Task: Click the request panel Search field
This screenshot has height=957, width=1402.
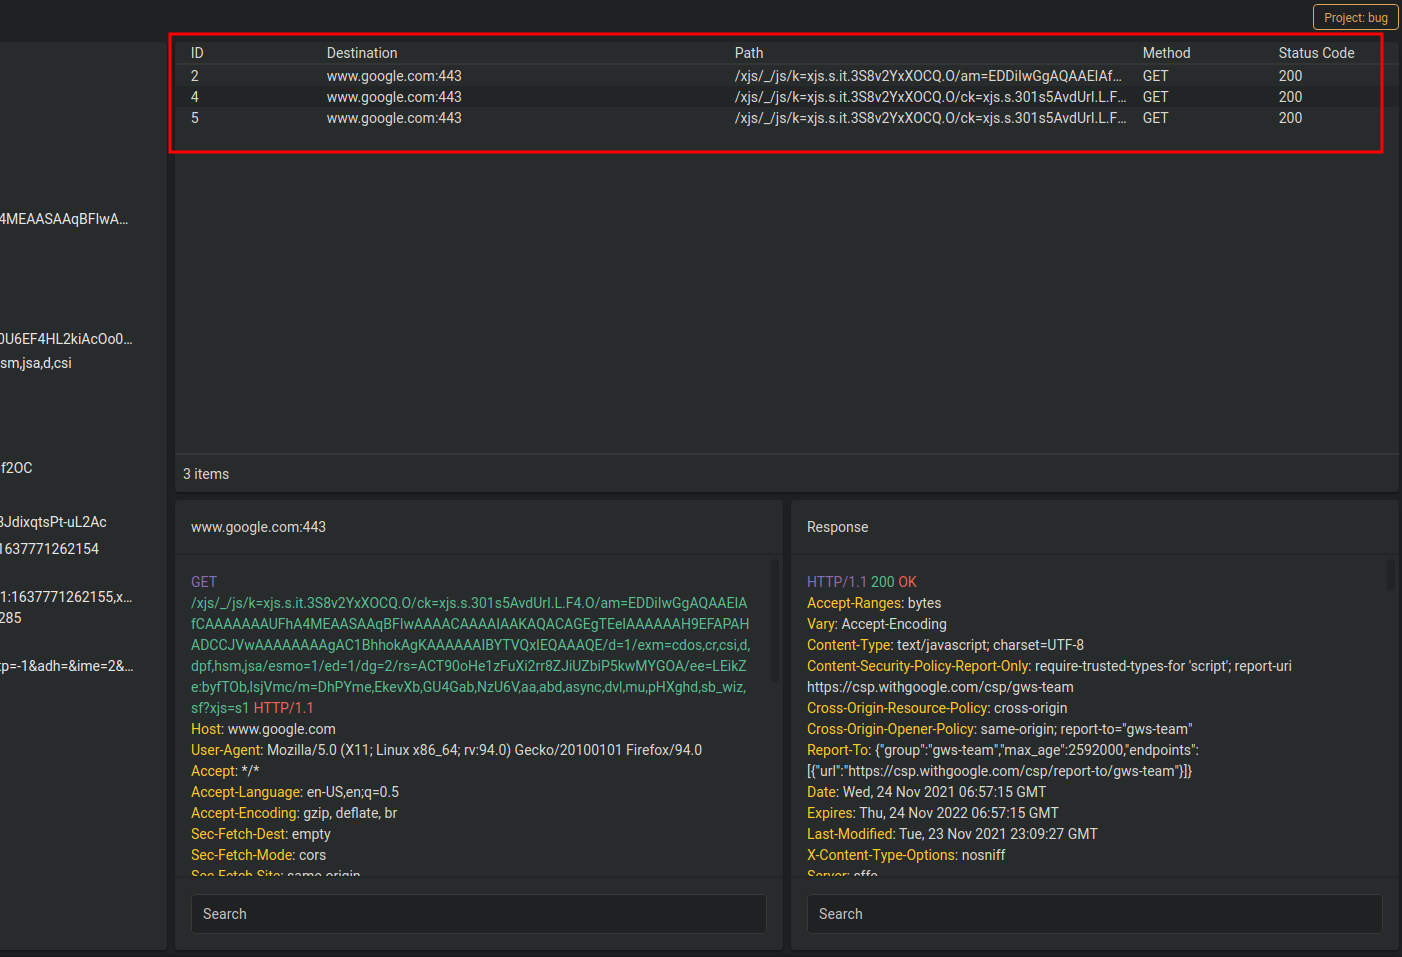Action: tap(478, 913)
